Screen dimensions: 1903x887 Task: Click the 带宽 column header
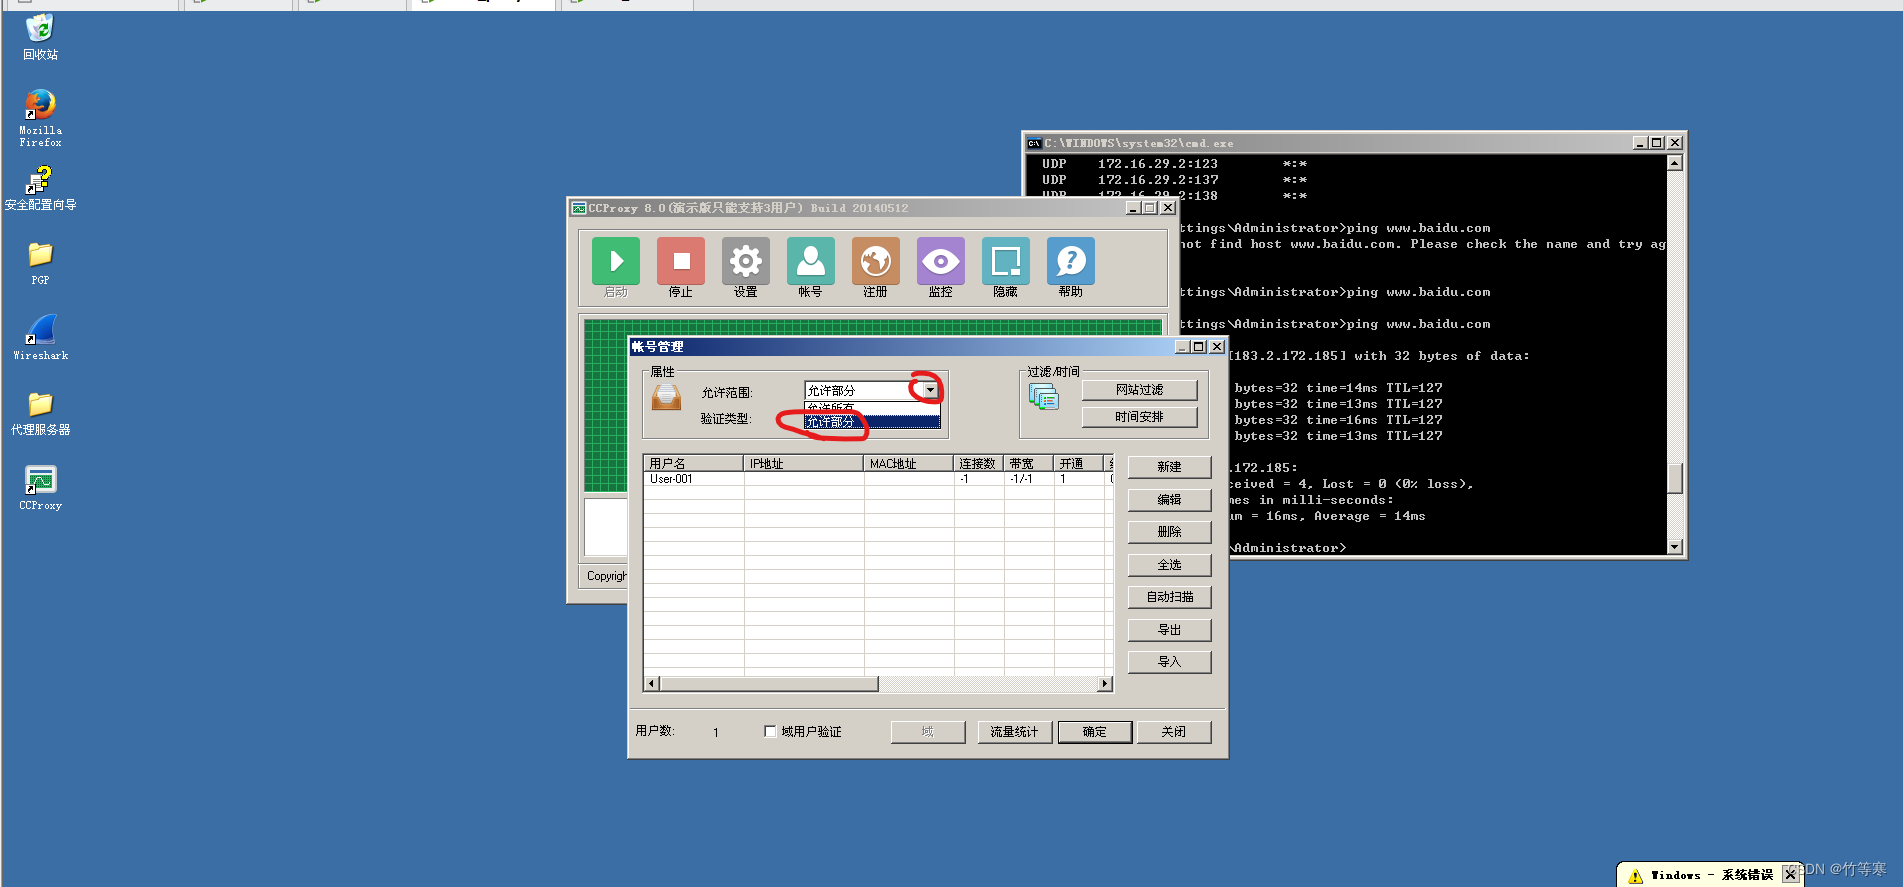1029,463
